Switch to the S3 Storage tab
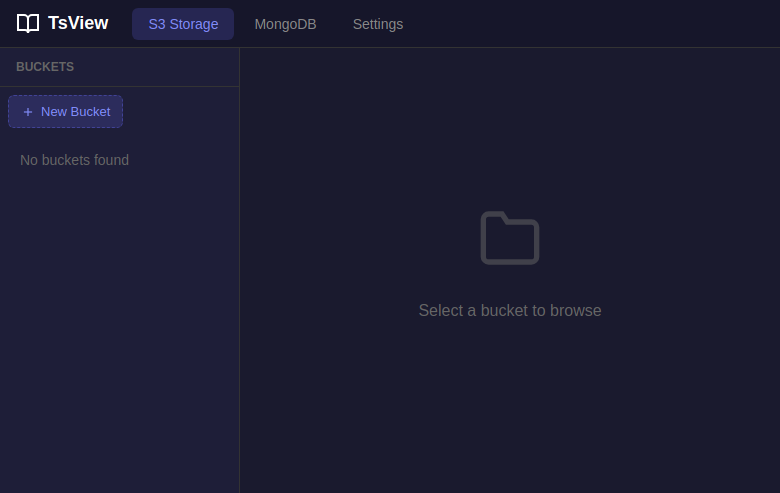This screenshot has height=493, width=780. 183,24
